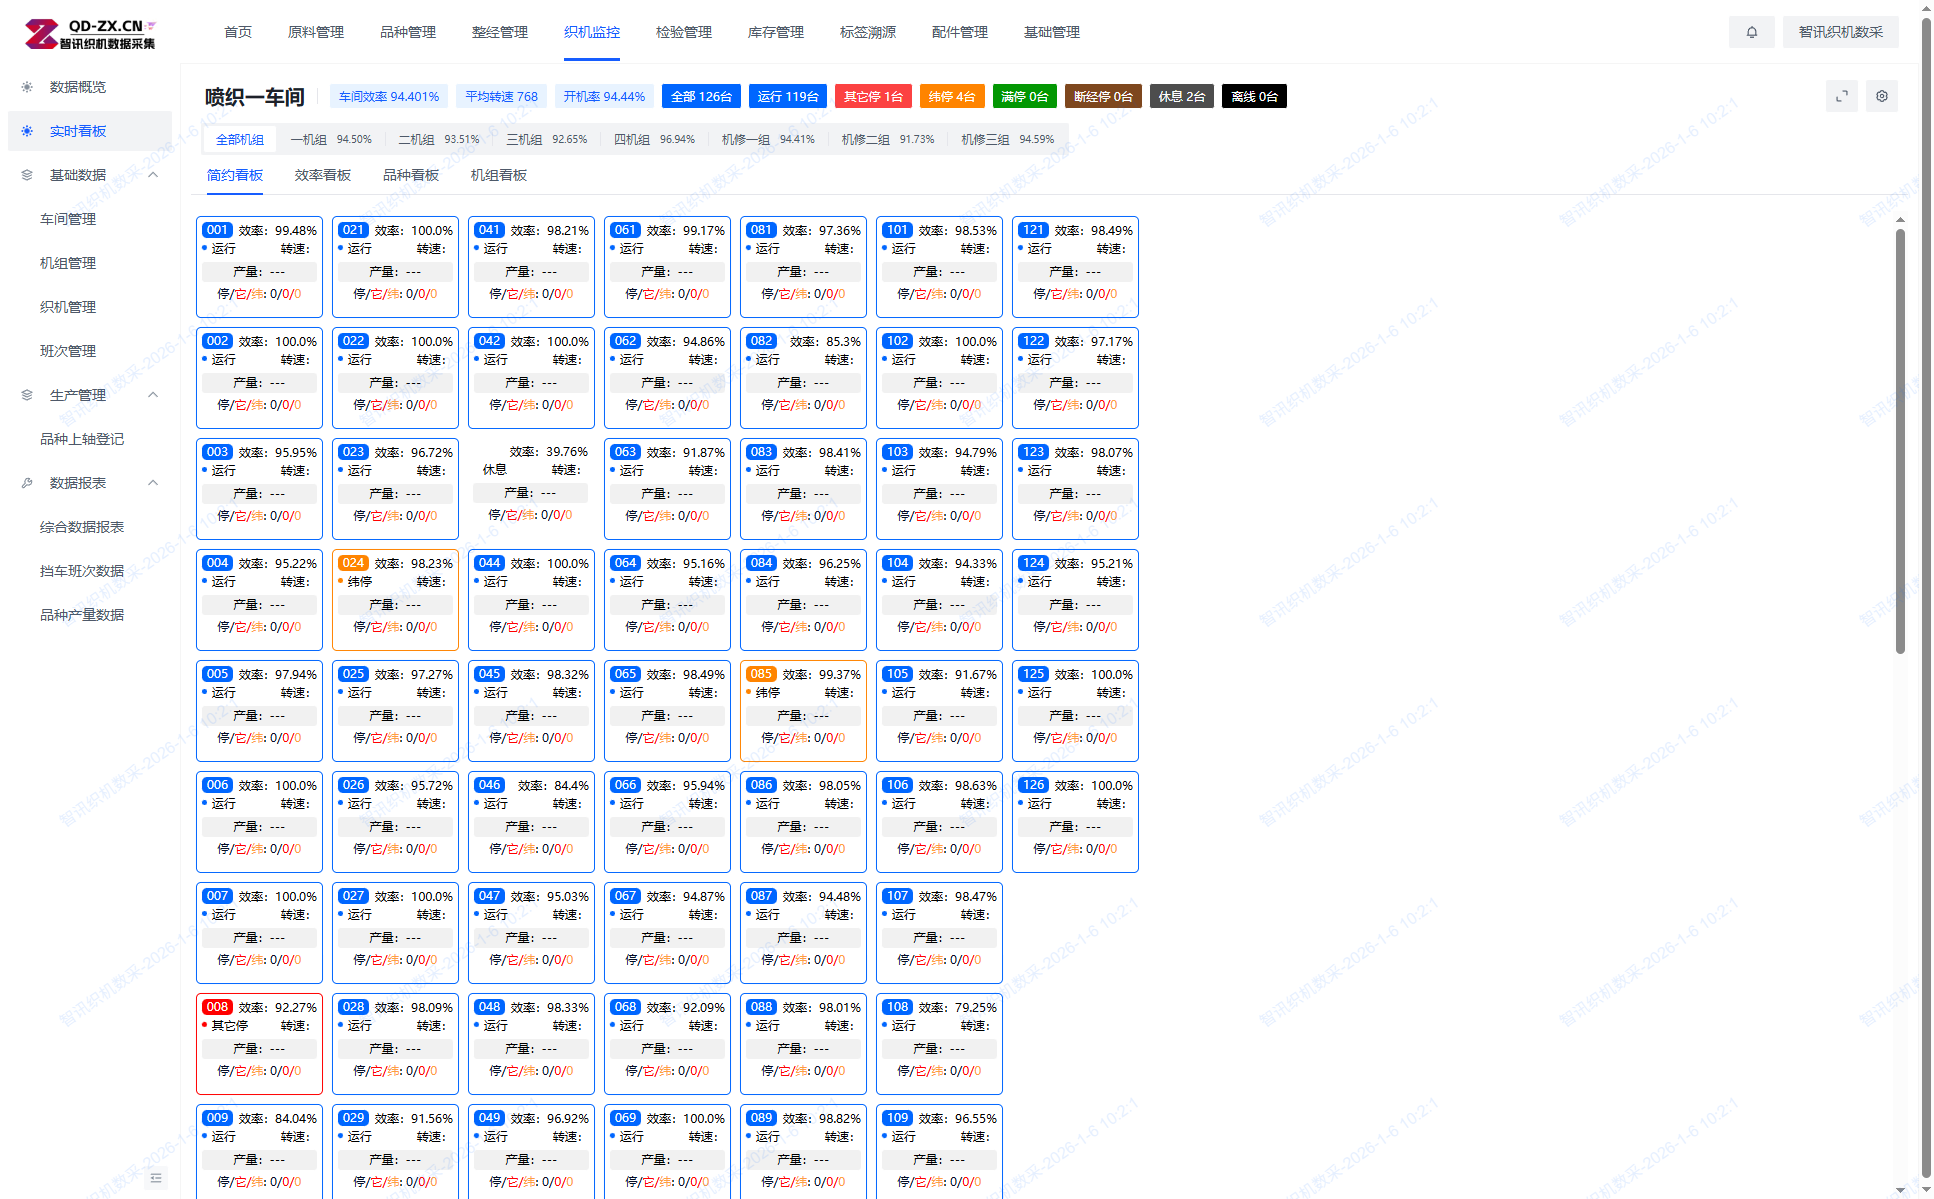
Task: Collapse the 数据报表 menu group
Action: (153, 483)
